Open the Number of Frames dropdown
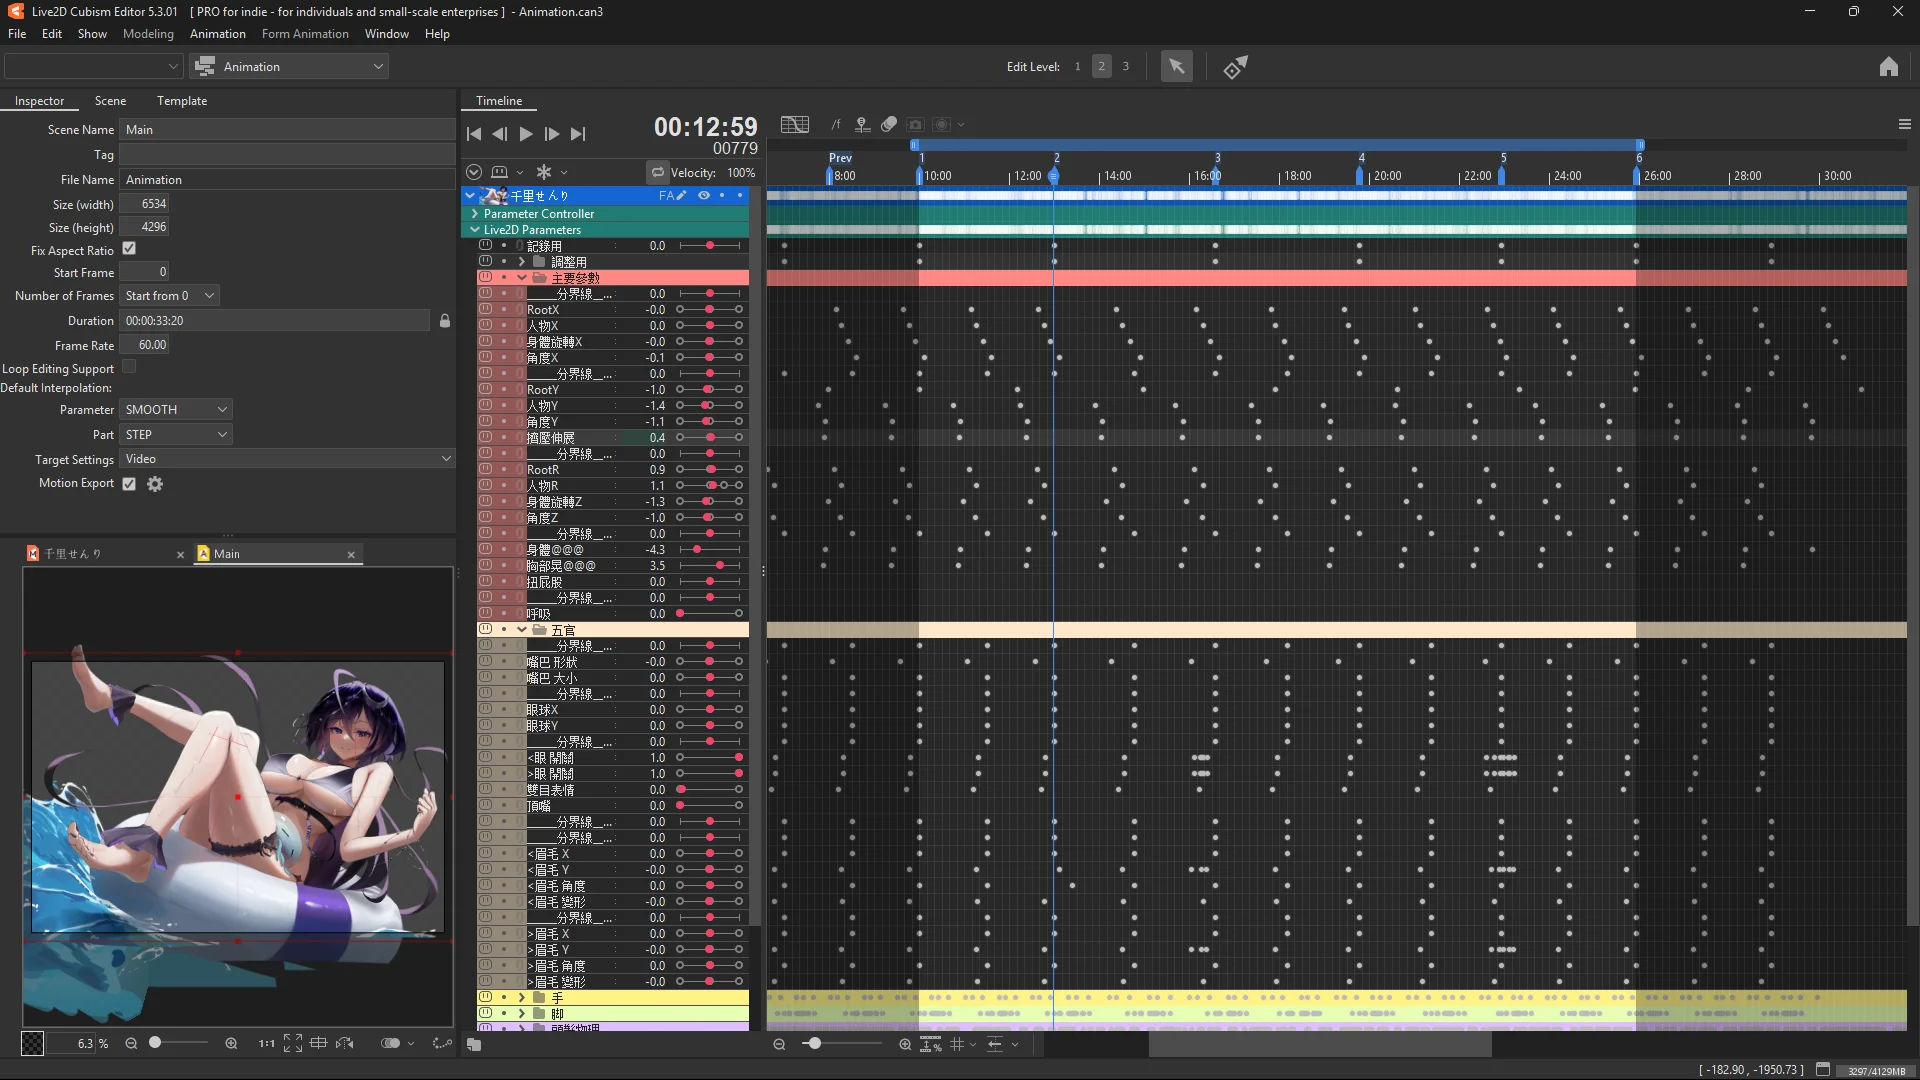1920x1080 pixels. coord(169,296)
